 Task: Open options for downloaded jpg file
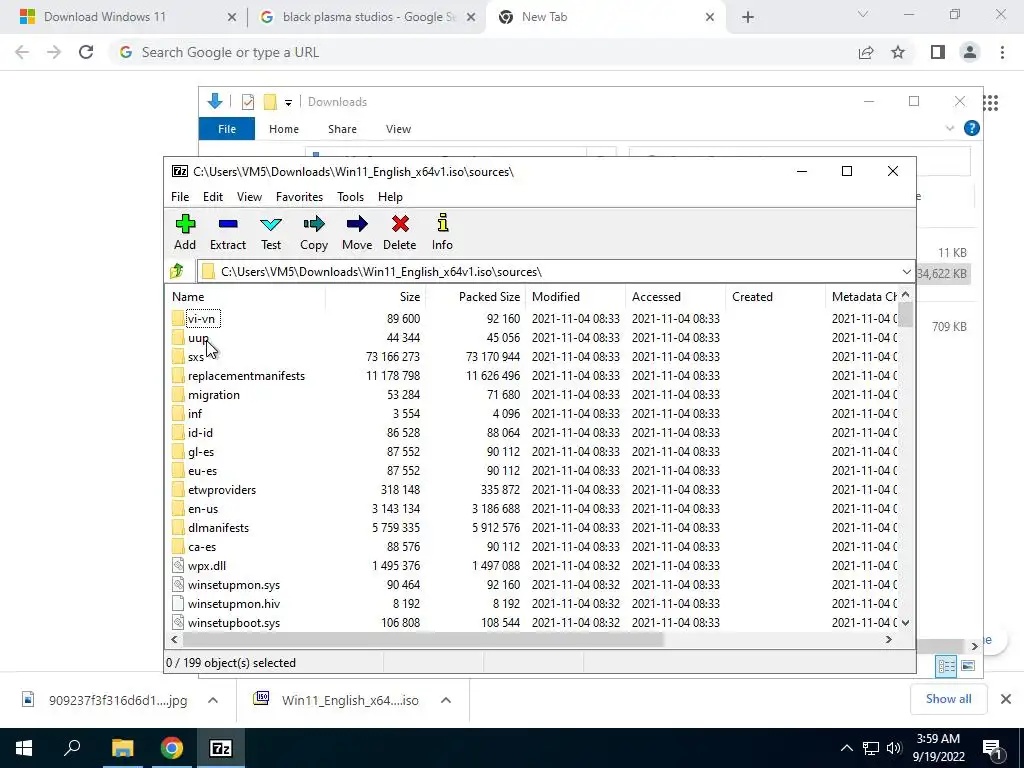(212, 700)
